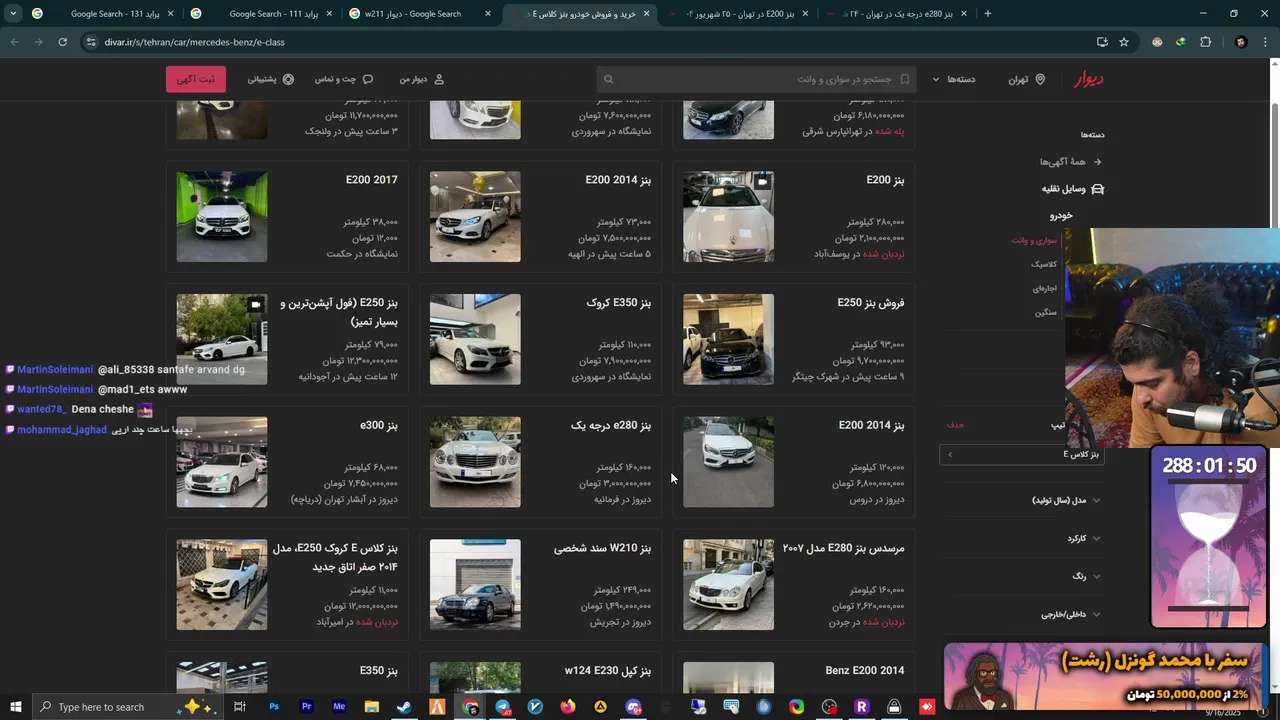Select the اجاره‌ای rental category
Image resolution: width=1280 pixels, height=720 pixels.
(1045, 288)
